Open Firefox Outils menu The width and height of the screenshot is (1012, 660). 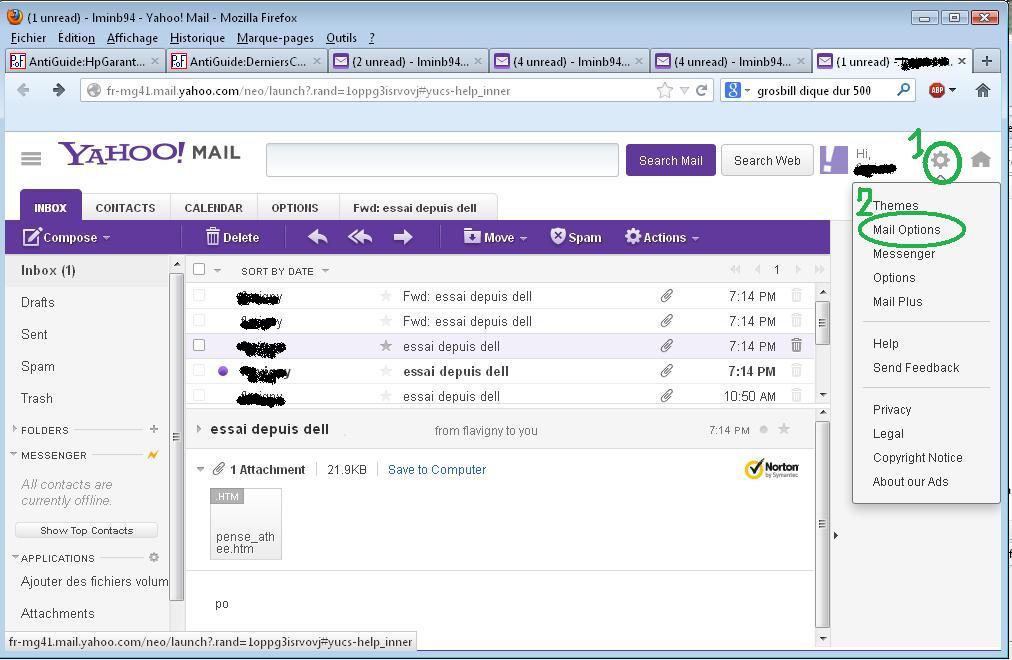pos(341,38)
